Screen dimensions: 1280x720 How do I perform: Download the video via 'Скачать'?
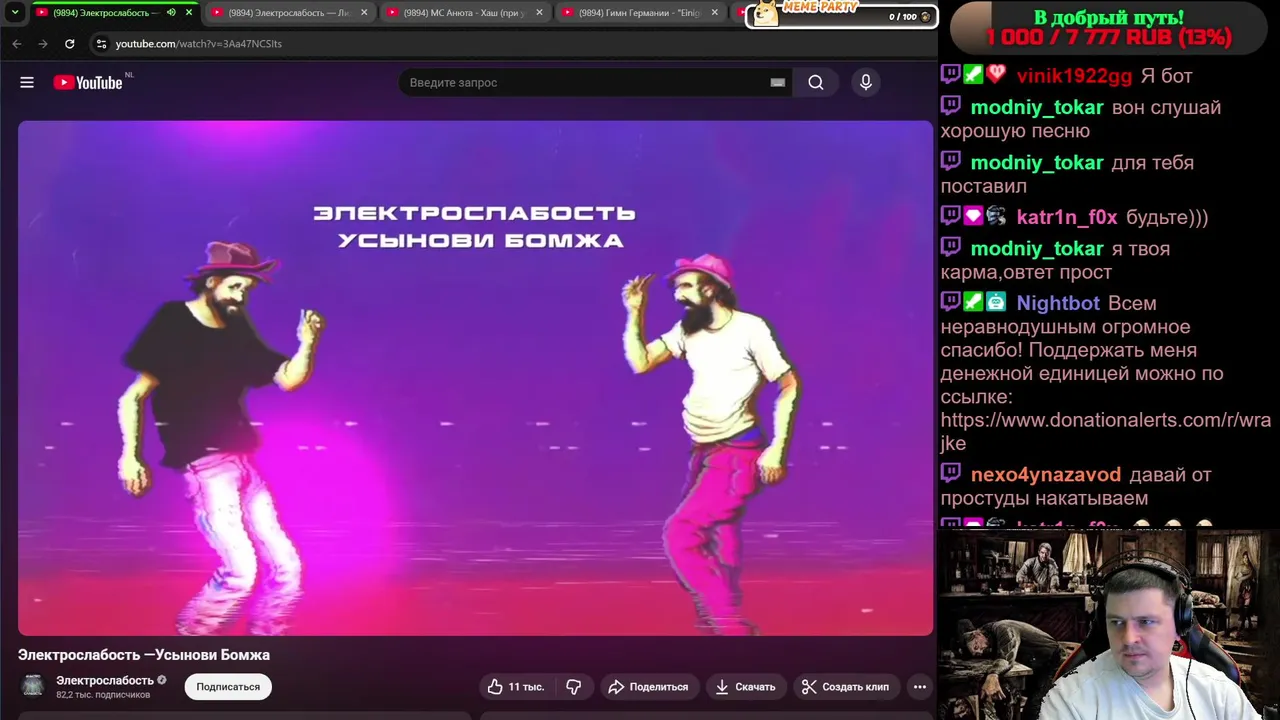tap(745, 687)
